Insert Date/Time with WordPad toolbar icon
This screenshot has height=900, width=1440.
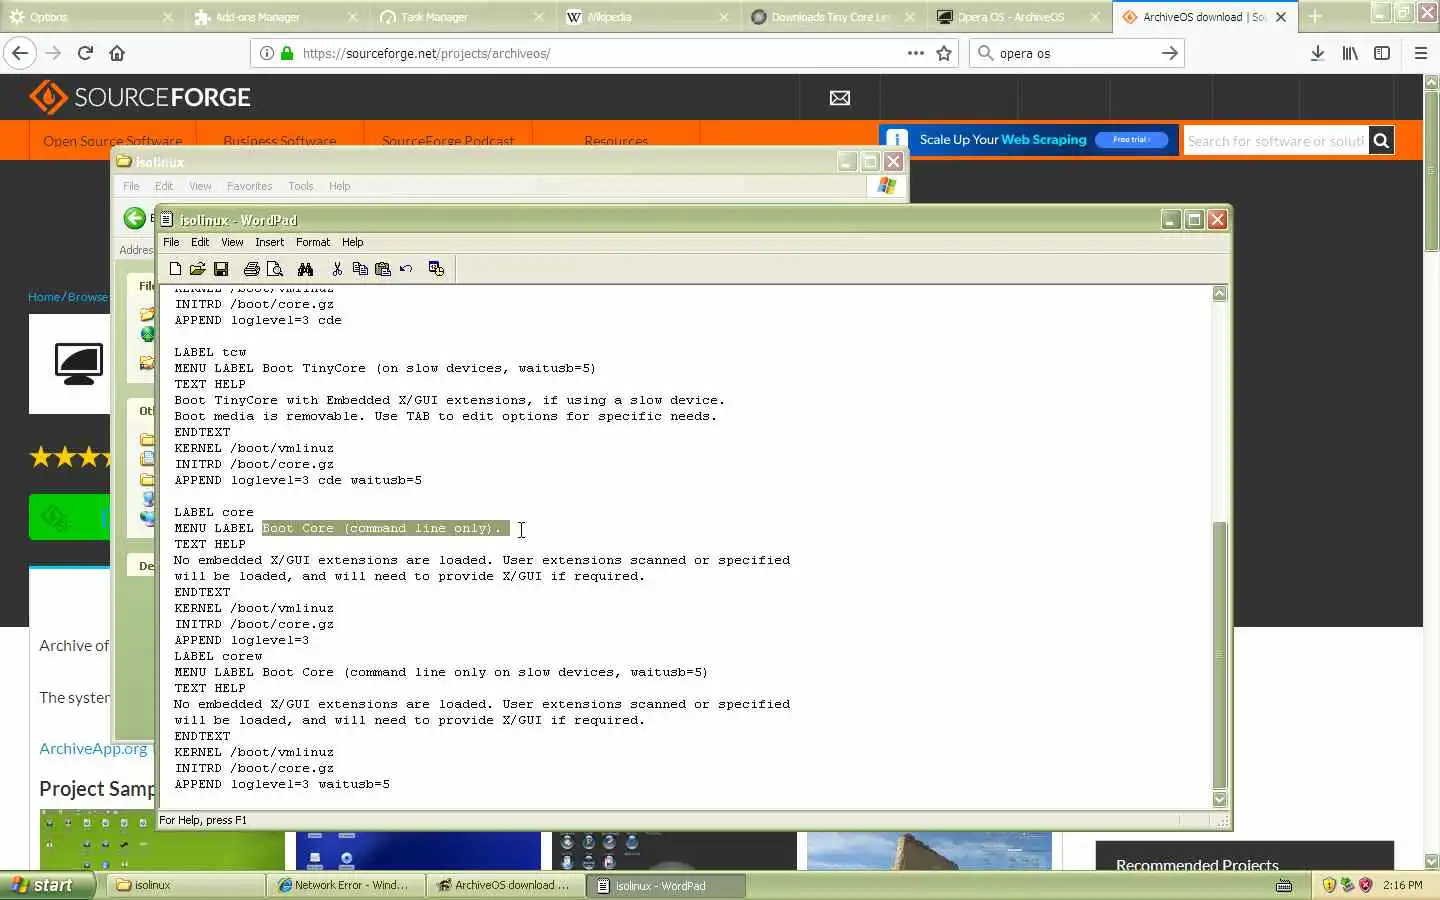[x=436, y=269]
